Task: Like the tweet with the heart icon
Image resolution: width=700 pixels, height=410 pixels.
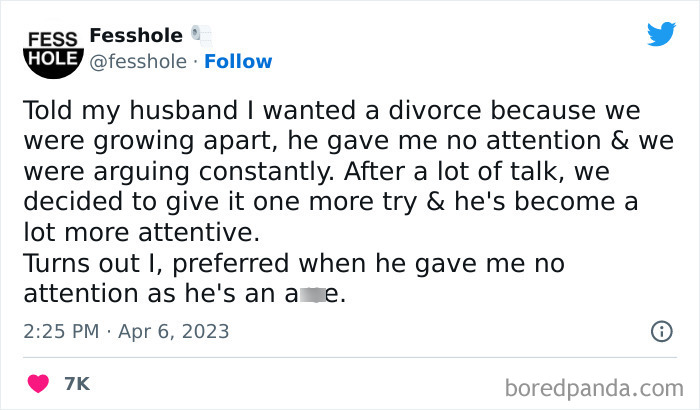Action: click(40, 383)
